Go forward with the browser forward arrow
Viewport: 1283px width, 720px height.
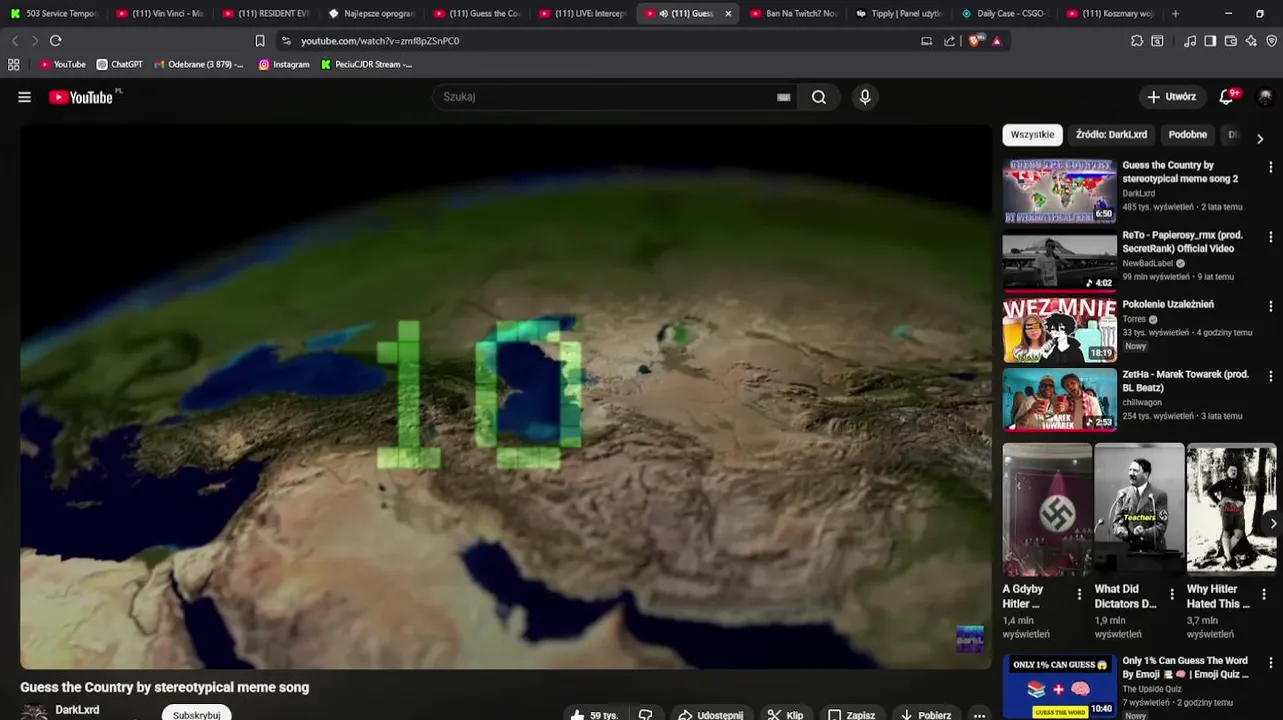34,41
